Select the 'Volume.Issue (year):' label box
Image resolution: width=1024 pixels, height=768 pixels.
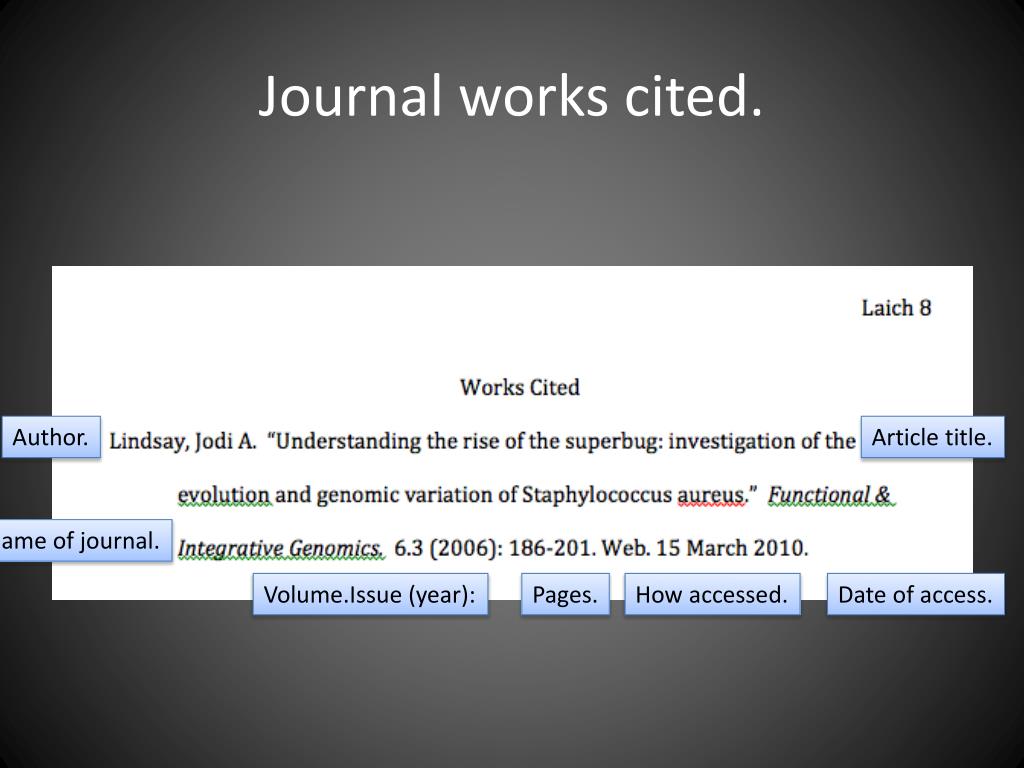370,594
